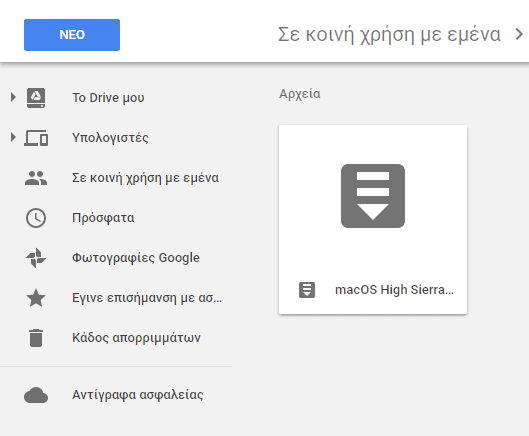Go to Πρόσφατα section
Image resolution: width=529 pixels, height=436 pixels.
click(103, 218)
